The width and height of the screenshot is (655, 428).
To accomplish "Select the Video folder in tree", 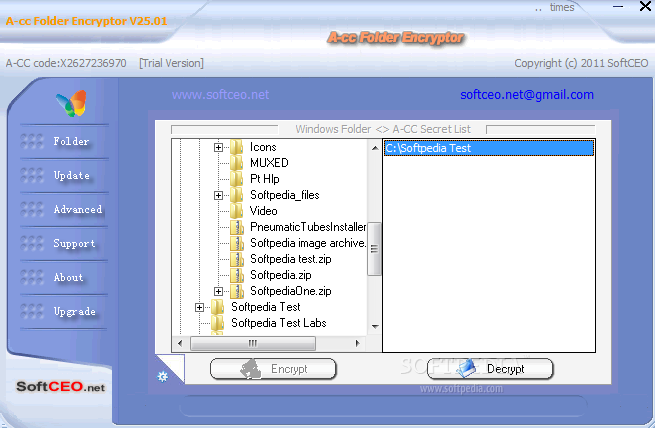I will tap(264, 211).
